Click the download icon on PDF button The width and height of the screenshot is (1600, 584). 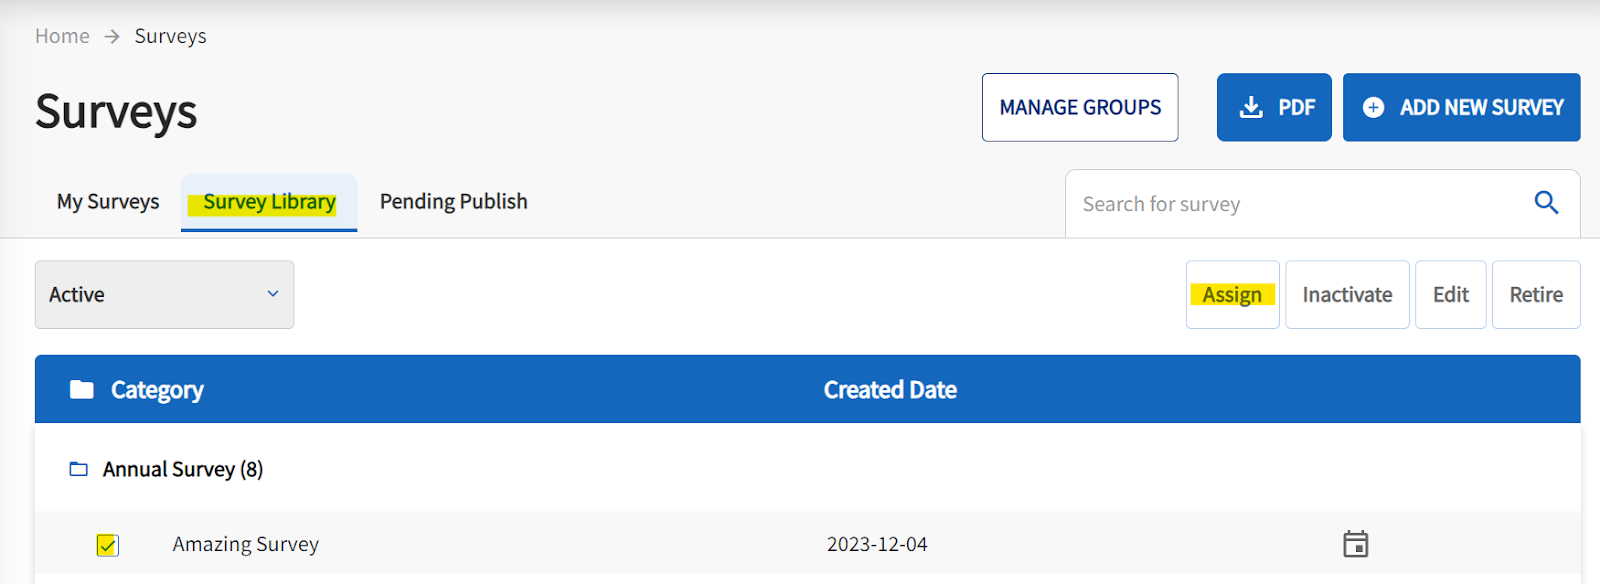[x=1251, y=107]
